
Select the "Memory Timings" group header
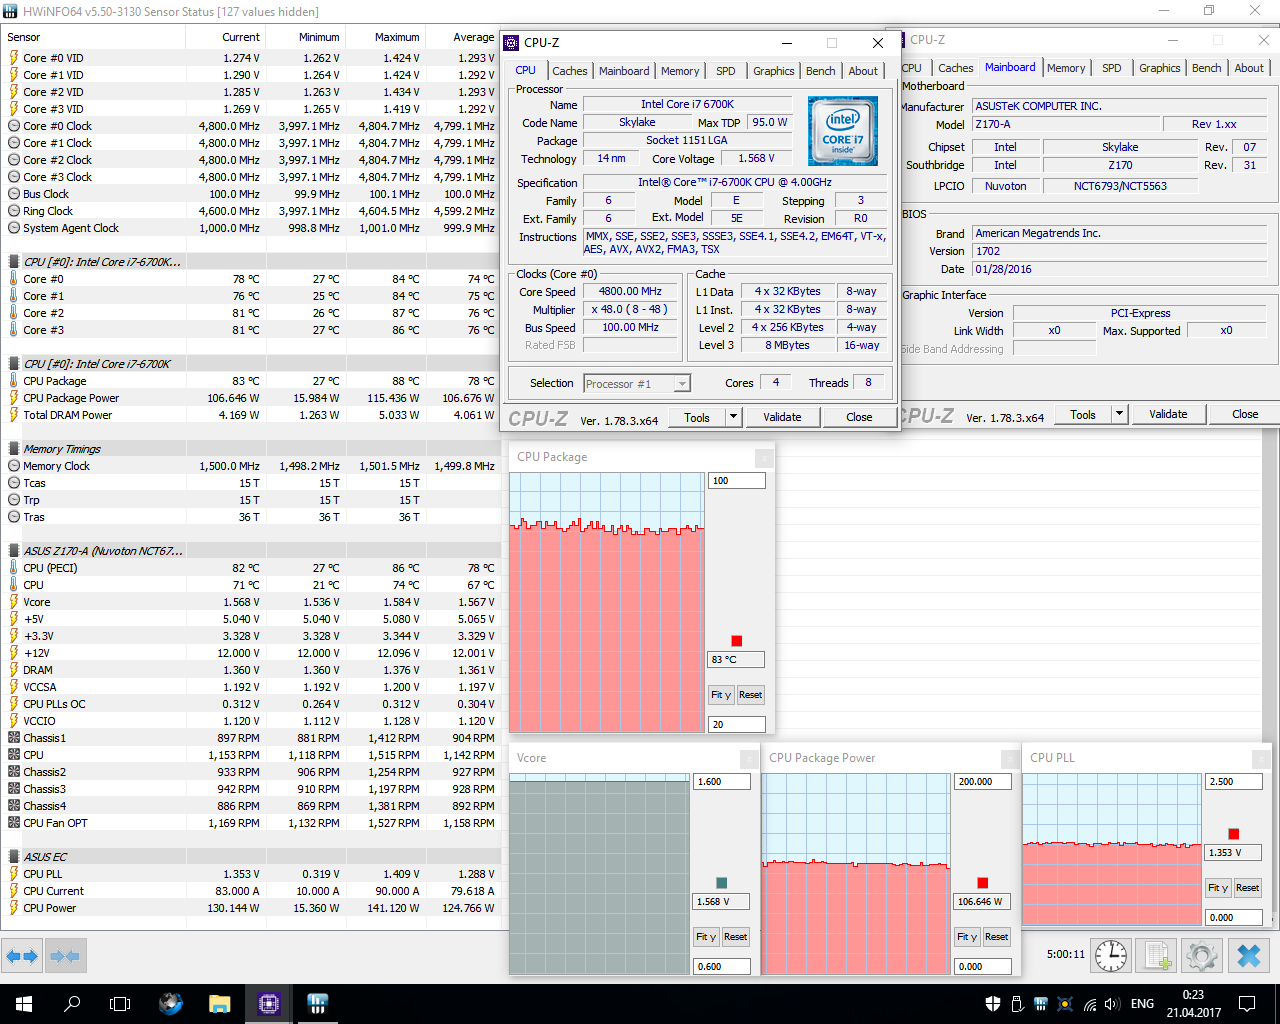pyautogui.click(x=250, y=449)
